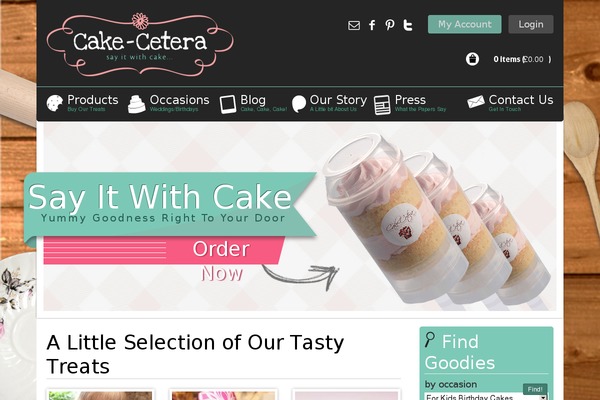
Task: Click the envelope icon beside Contact Us
Action: 476,102
